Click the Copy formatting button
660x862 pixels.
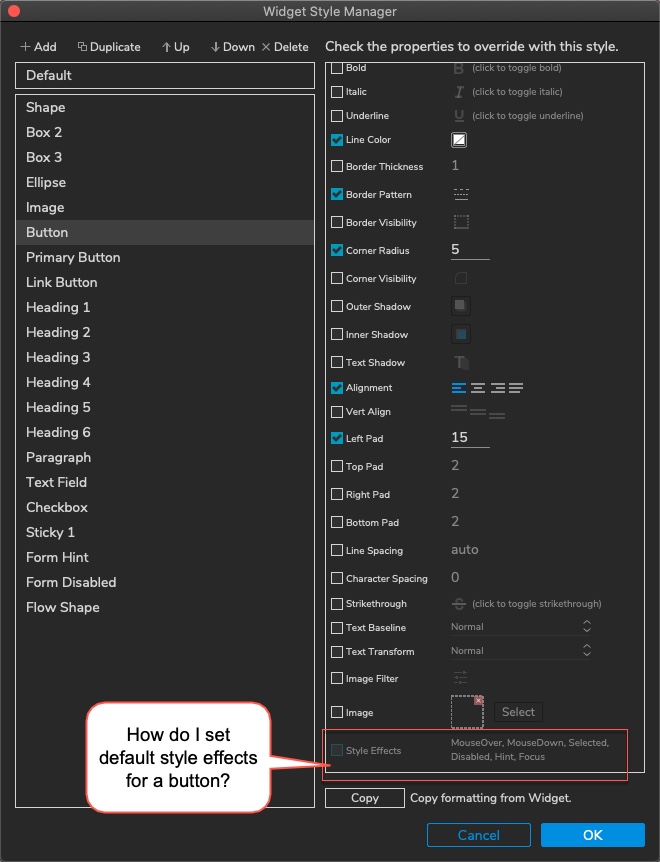coord(364,798)
